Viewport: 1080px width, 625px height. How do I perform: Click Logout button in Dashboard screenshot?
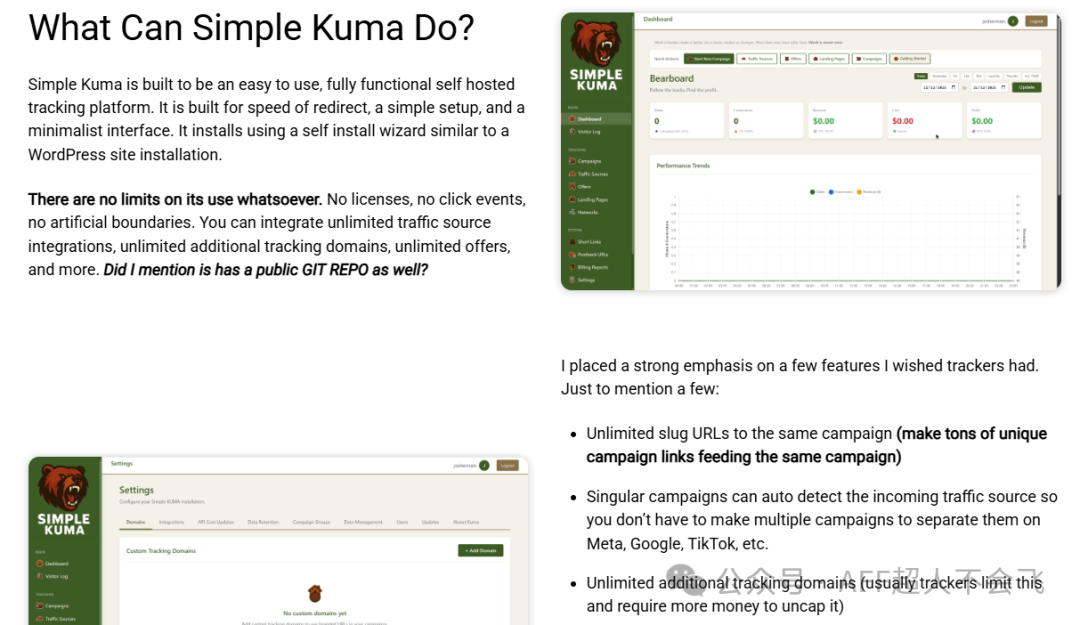pos(1035,21)
